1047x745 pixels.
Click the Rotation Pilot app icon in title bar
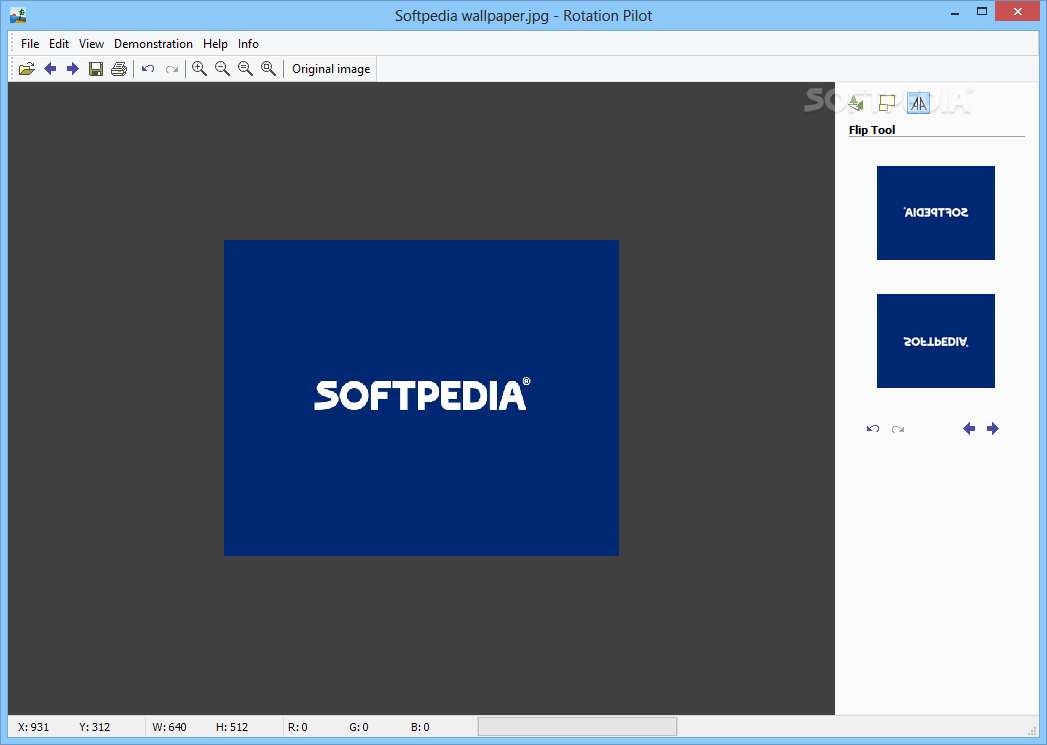(x=18, y=15)
